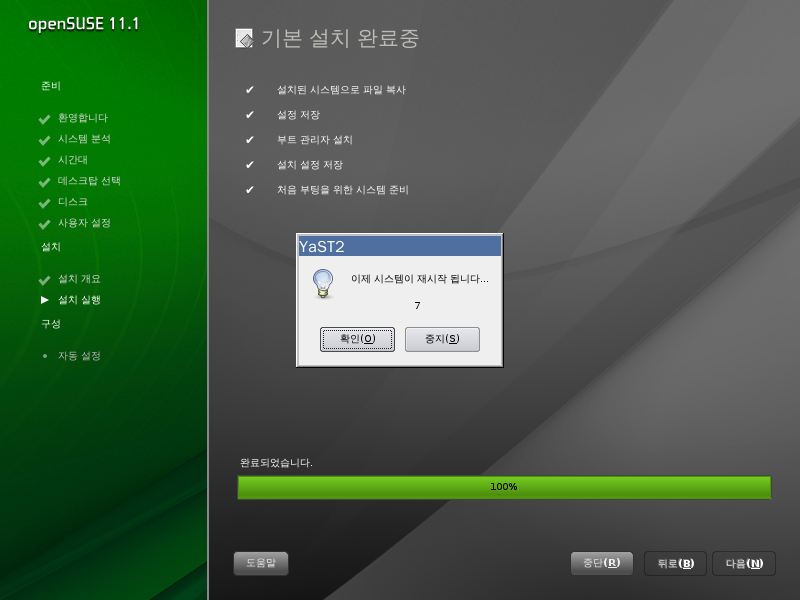This screenshot has height=600, width=800.
Task: Click the lightbulb icon in YaST2 dialog
Action: [323, 284]
